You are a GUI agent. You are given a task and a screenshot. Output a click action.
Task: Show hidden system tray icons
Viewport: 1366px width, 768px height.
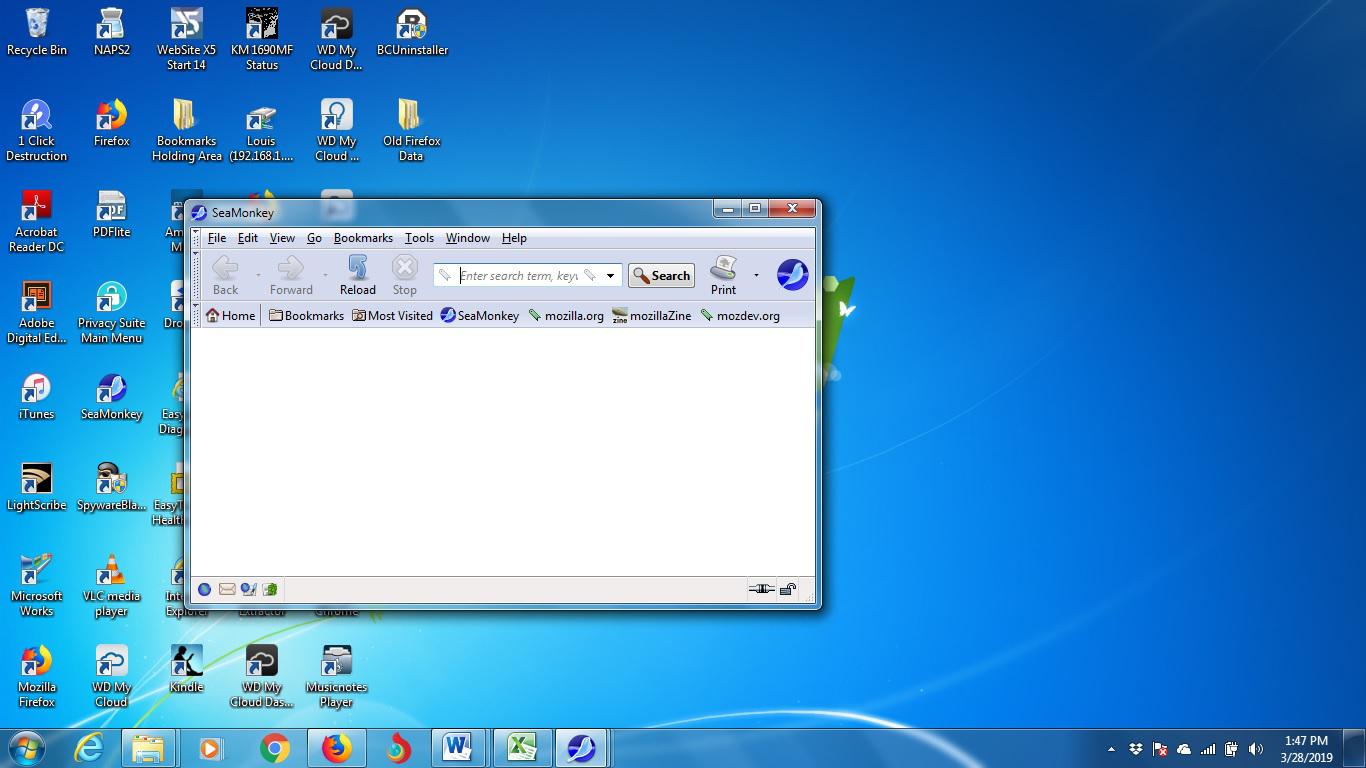[1111, 749]
